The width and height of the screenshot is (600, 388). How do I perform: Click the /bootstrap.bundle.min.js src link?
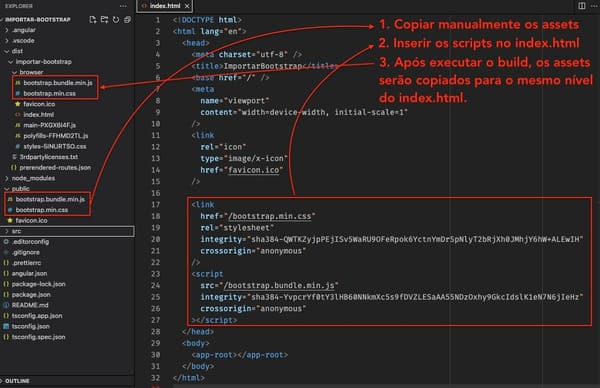click(279, 285)
